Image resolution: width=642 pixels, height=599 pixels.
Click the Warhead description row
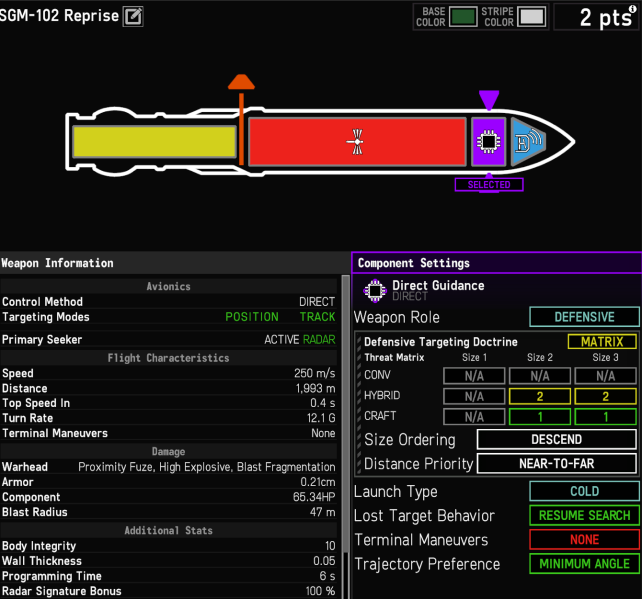point(169,467)
